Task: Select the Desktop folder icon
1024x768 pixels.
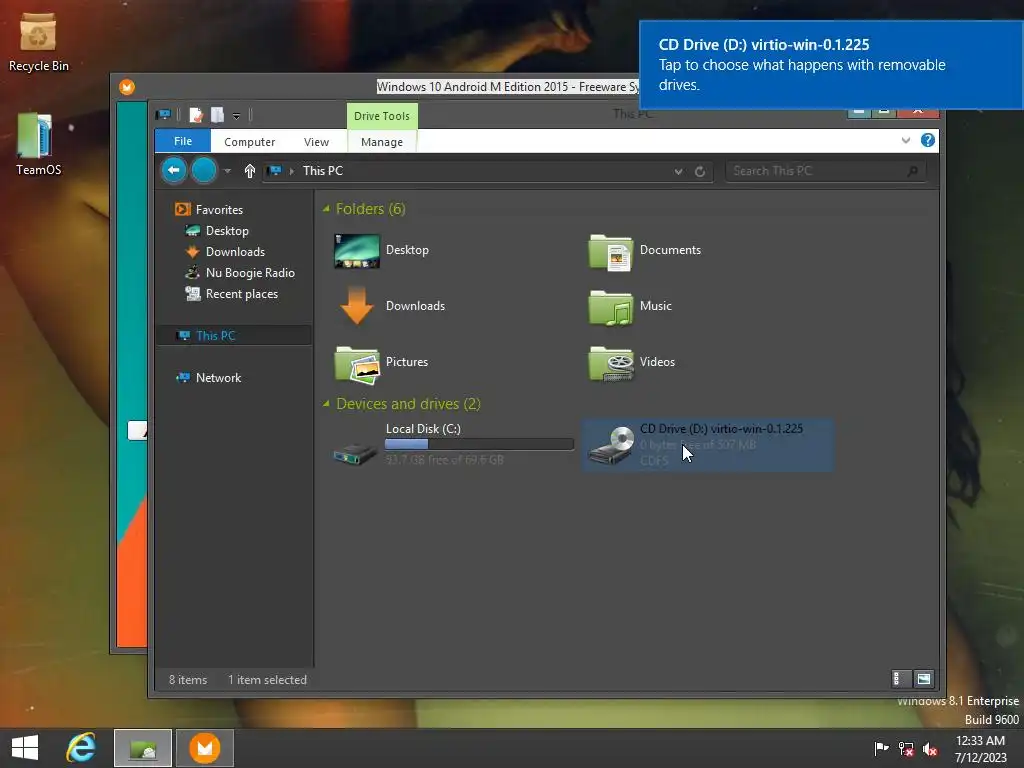Action: 357,251
